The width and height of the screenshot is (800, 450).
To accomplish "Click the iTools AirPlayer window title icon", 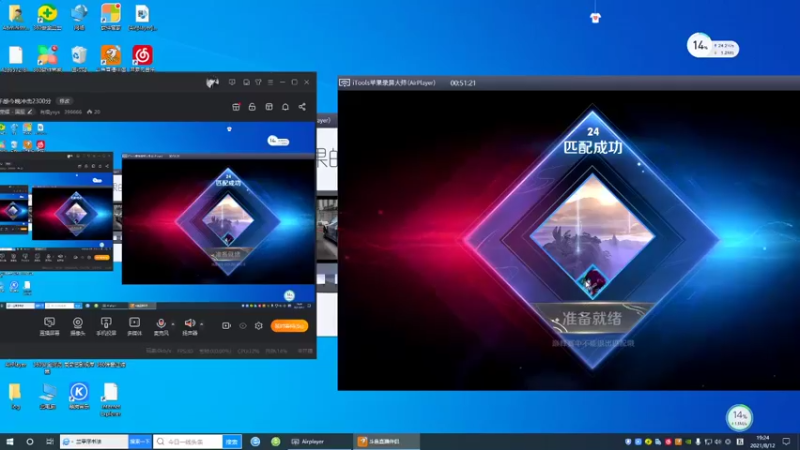I will (x=344, y=83).
